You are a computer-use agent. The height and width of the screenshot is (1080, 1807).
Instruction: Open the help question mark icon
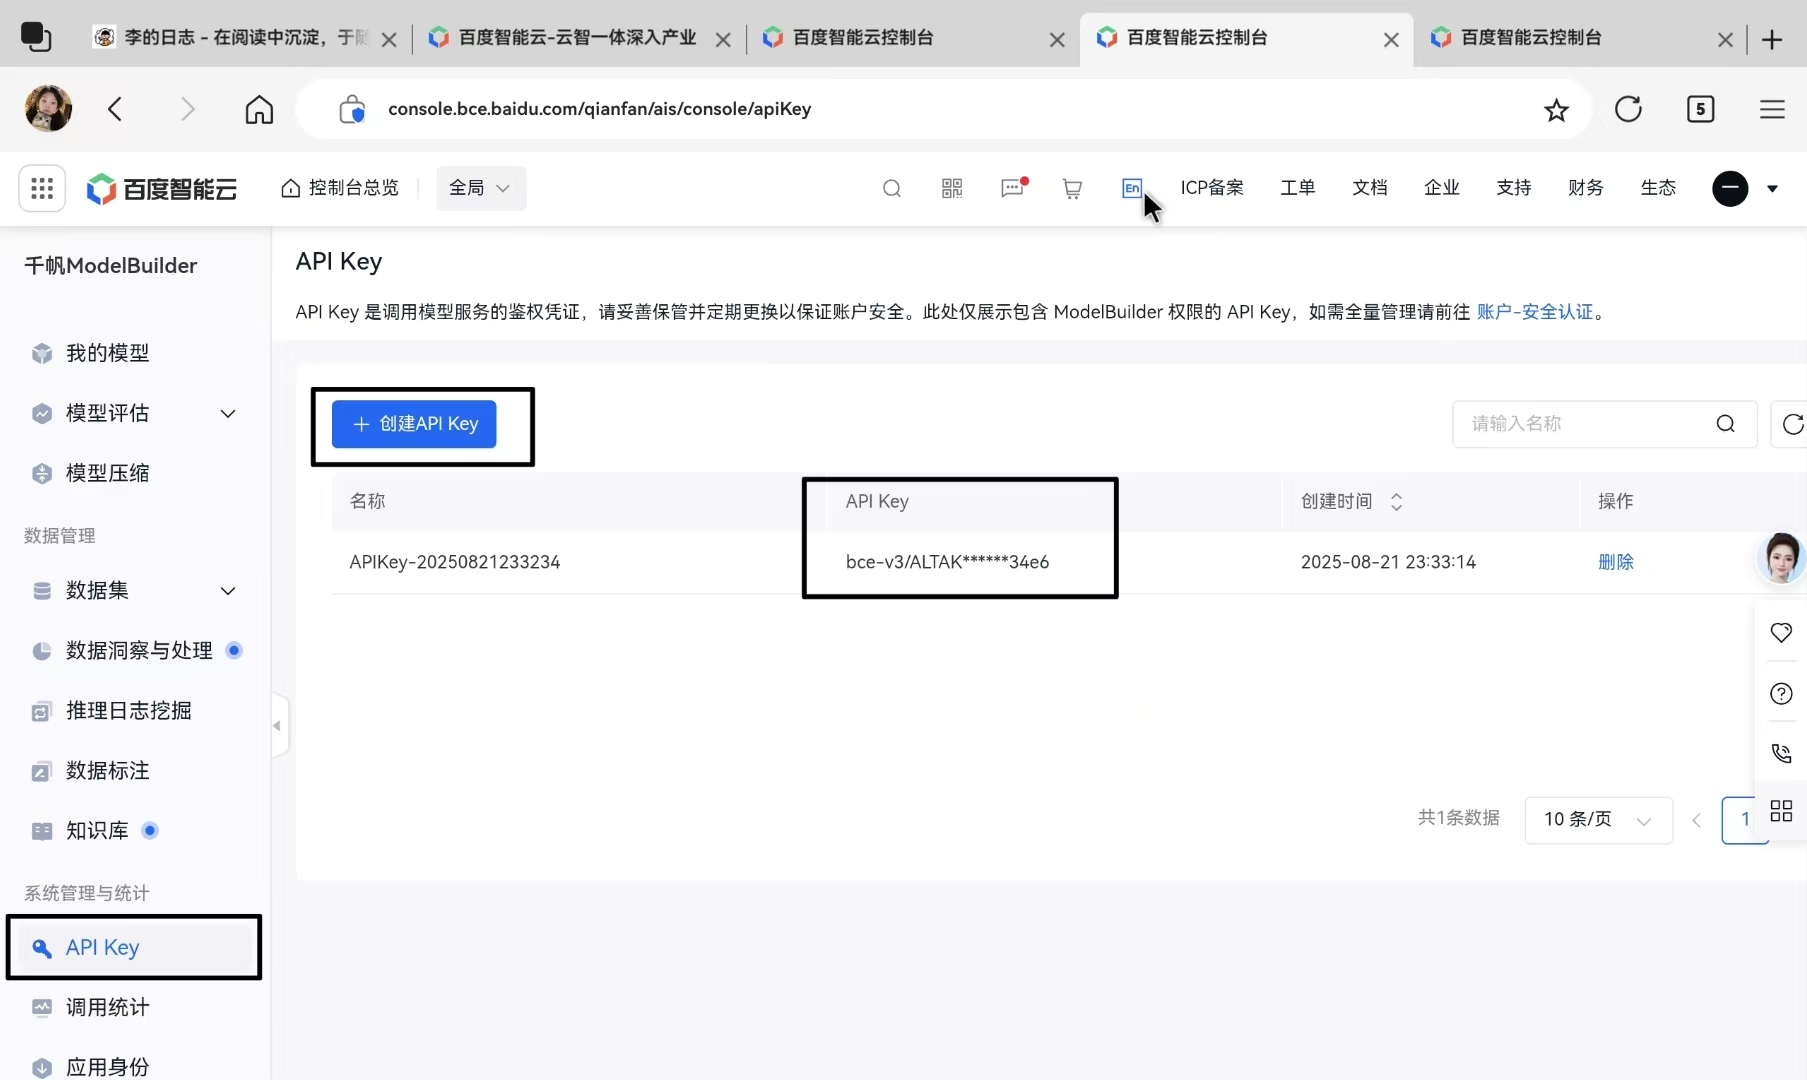1781,693
